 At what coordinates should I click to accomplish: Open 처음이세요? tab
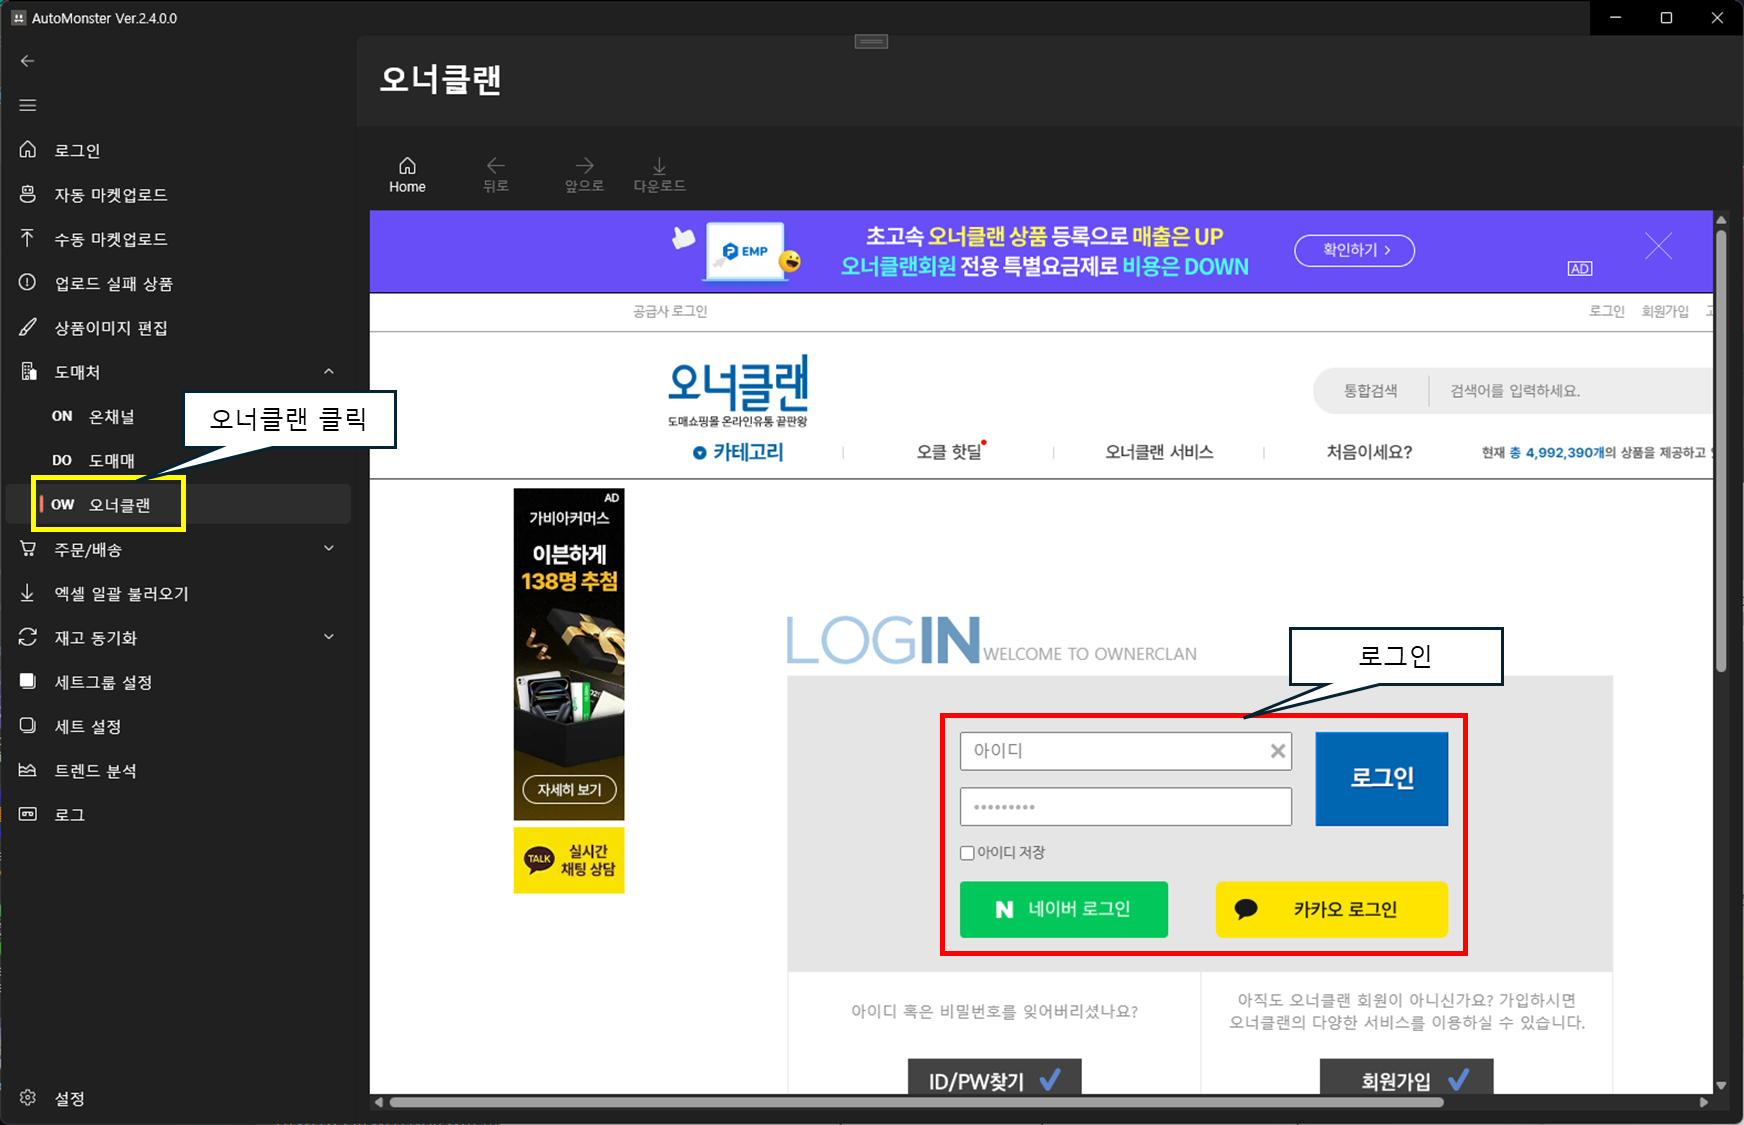[1369, 452]
